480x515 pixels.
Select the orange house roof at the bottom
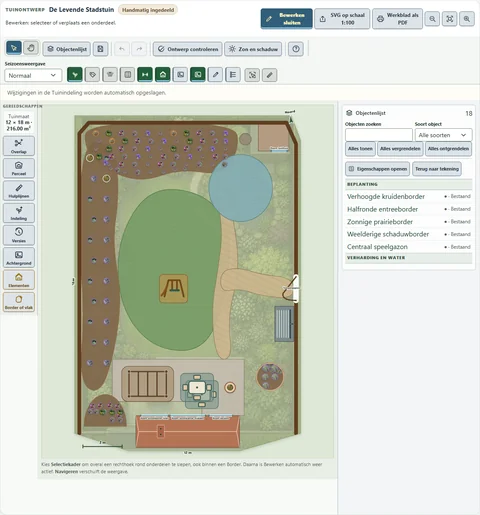[188, 431]
